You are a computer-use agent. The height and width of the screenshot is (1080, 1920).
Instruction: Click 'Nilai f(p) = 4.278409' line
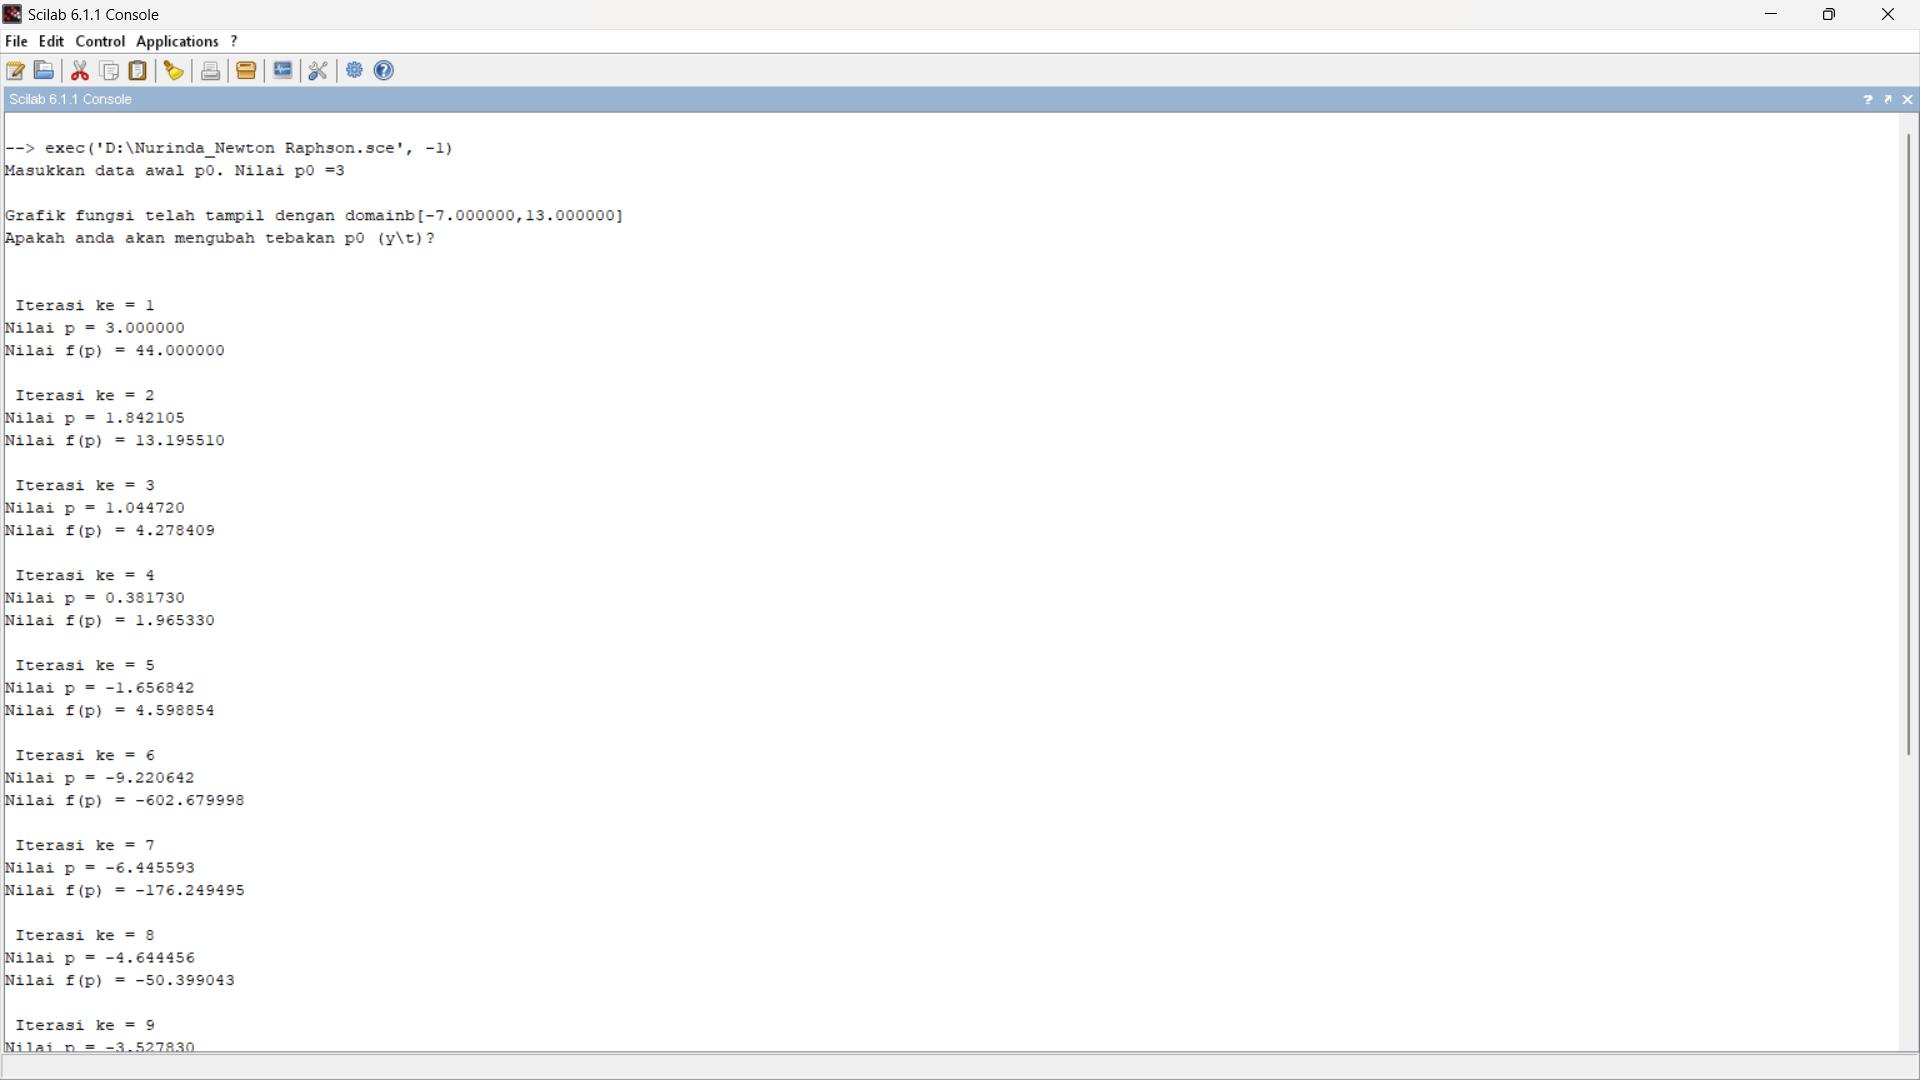pos(110,532)
